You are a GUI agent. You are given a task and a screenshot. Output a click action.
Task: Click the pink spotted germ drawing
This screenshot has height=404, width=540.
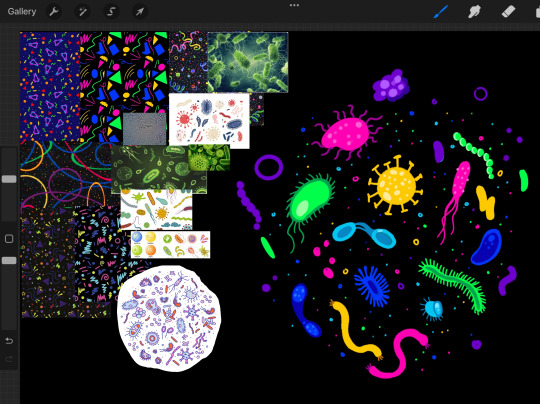coord(346,133)
